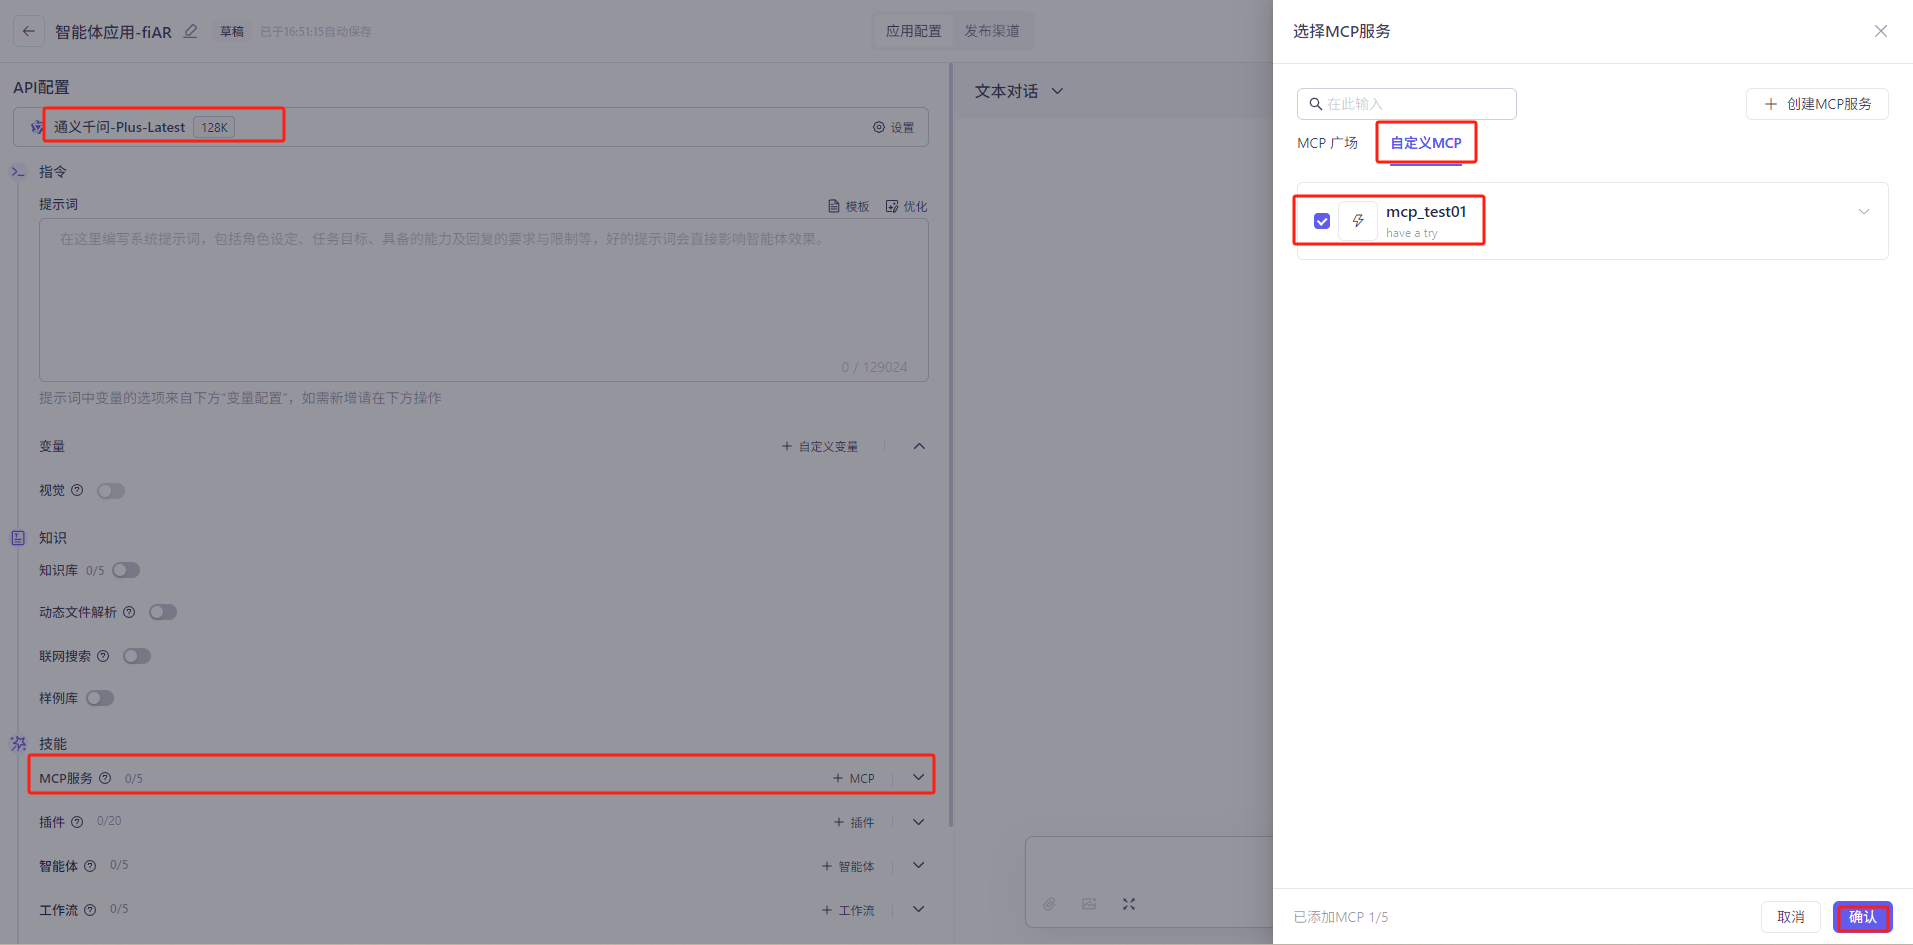Expand the MCP服务 section chevron
The image size is (1913, 945).
coord(919,777)
